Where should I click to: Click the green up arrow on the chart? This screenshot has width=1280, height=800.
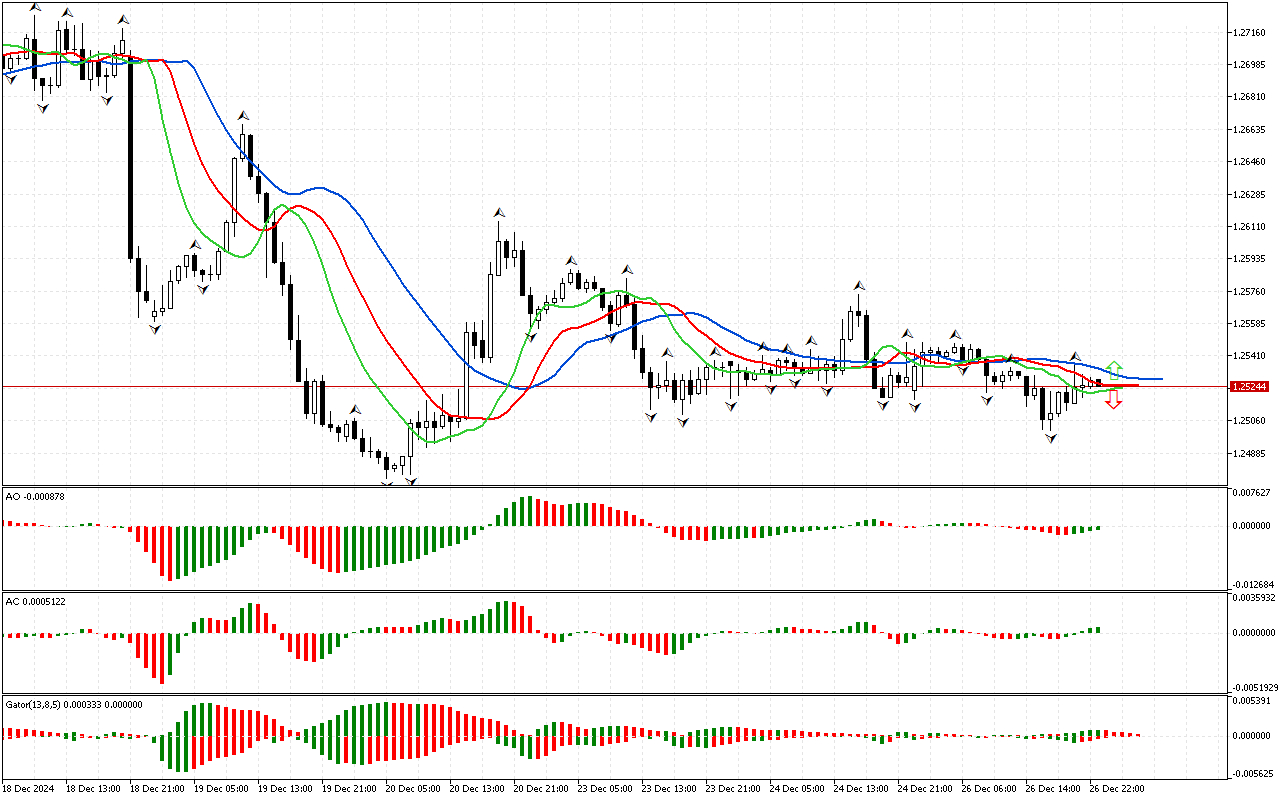coord(1115,369)
